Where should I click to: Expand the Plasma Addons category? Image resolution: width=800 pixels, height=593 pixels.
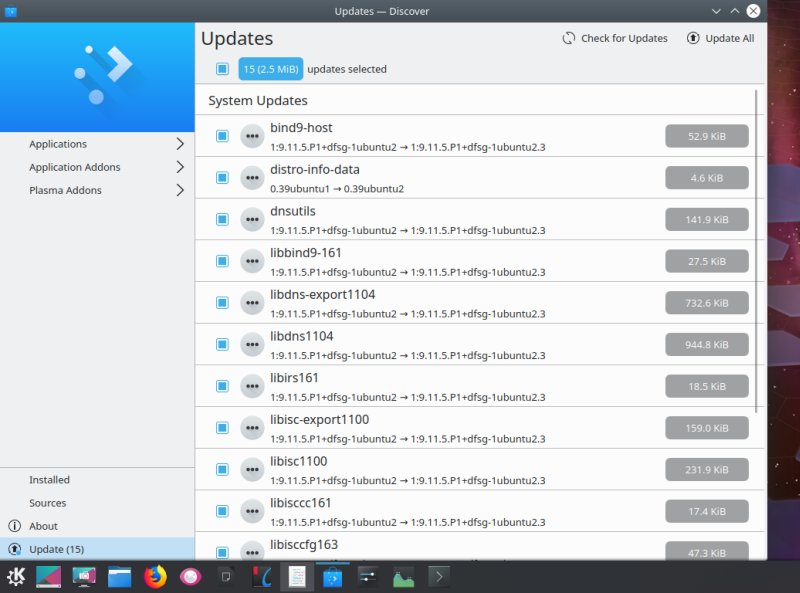pyautogui.click(x=98, y=190)
